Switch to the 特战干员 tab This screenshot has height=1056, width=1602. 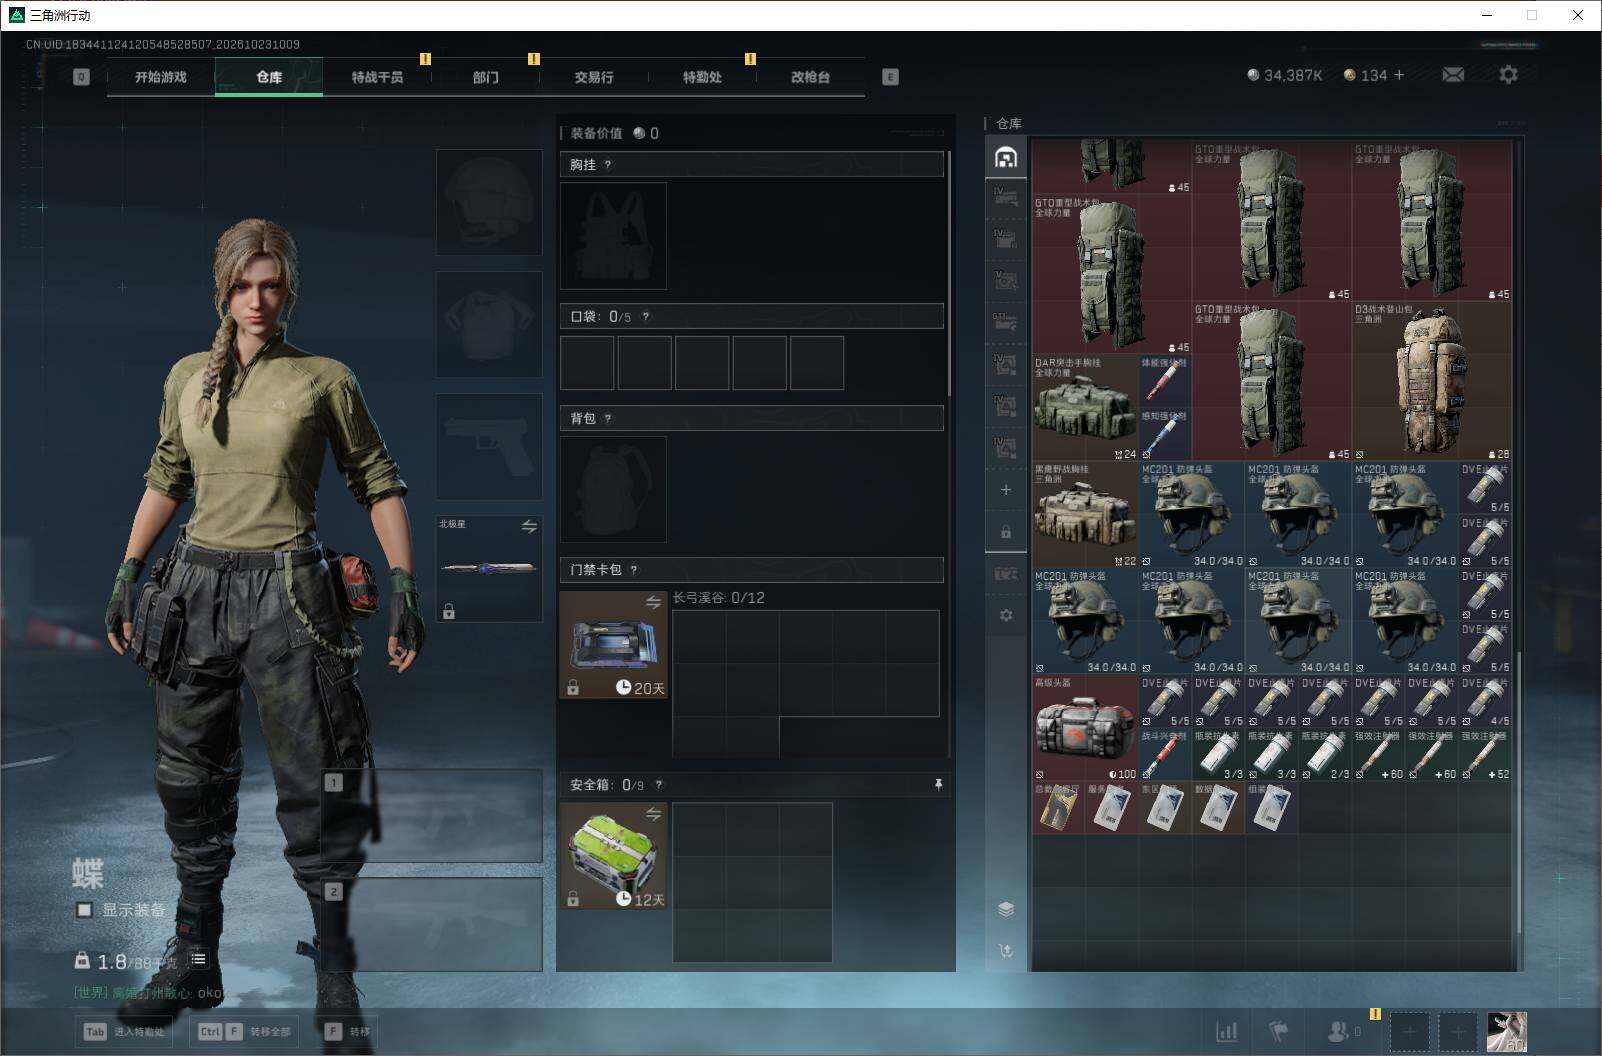tap(377, 77)
